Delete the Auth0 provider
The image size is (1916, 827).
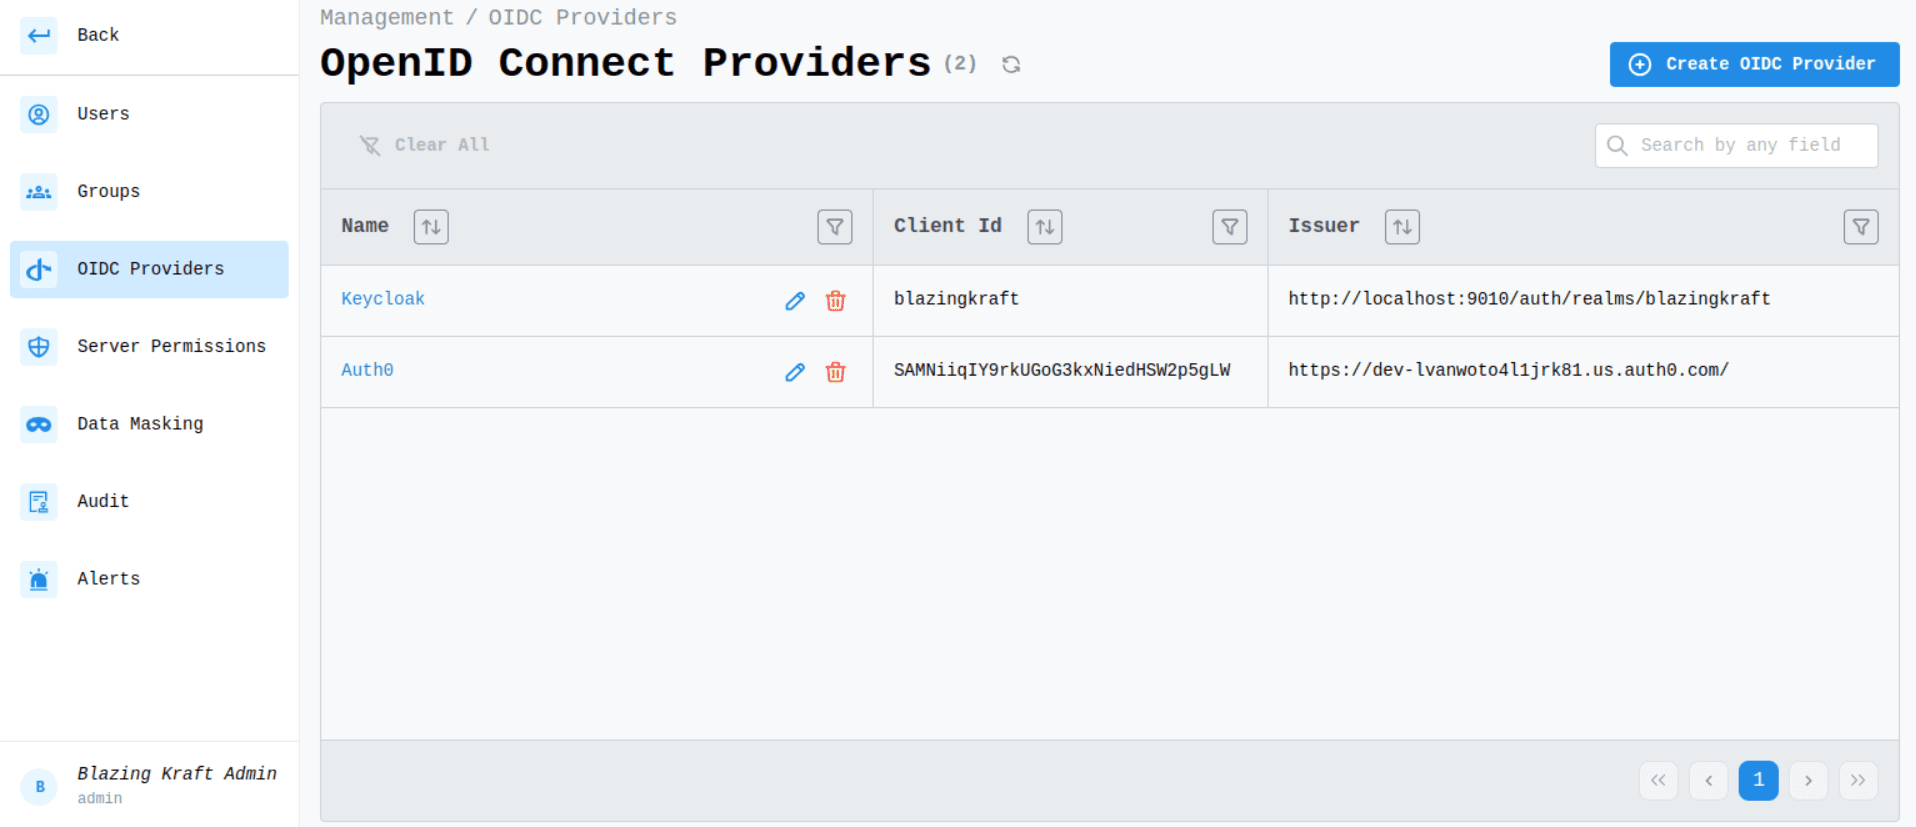pos(836,372)
